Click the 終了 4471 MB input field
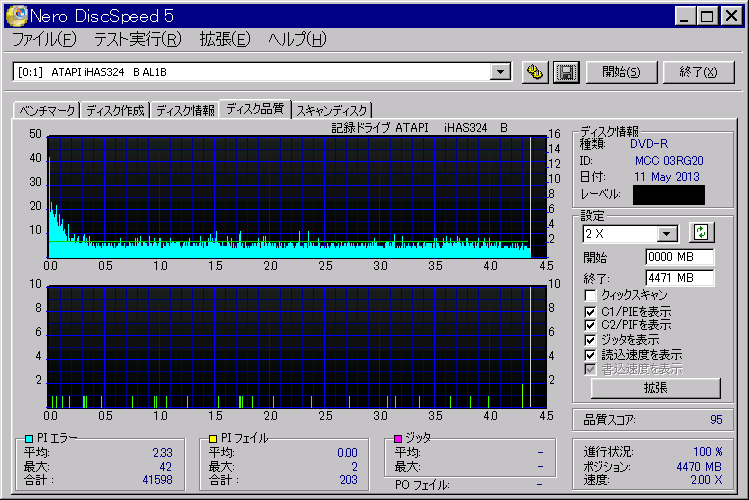The image size is (749, 500). coord(680,278)
